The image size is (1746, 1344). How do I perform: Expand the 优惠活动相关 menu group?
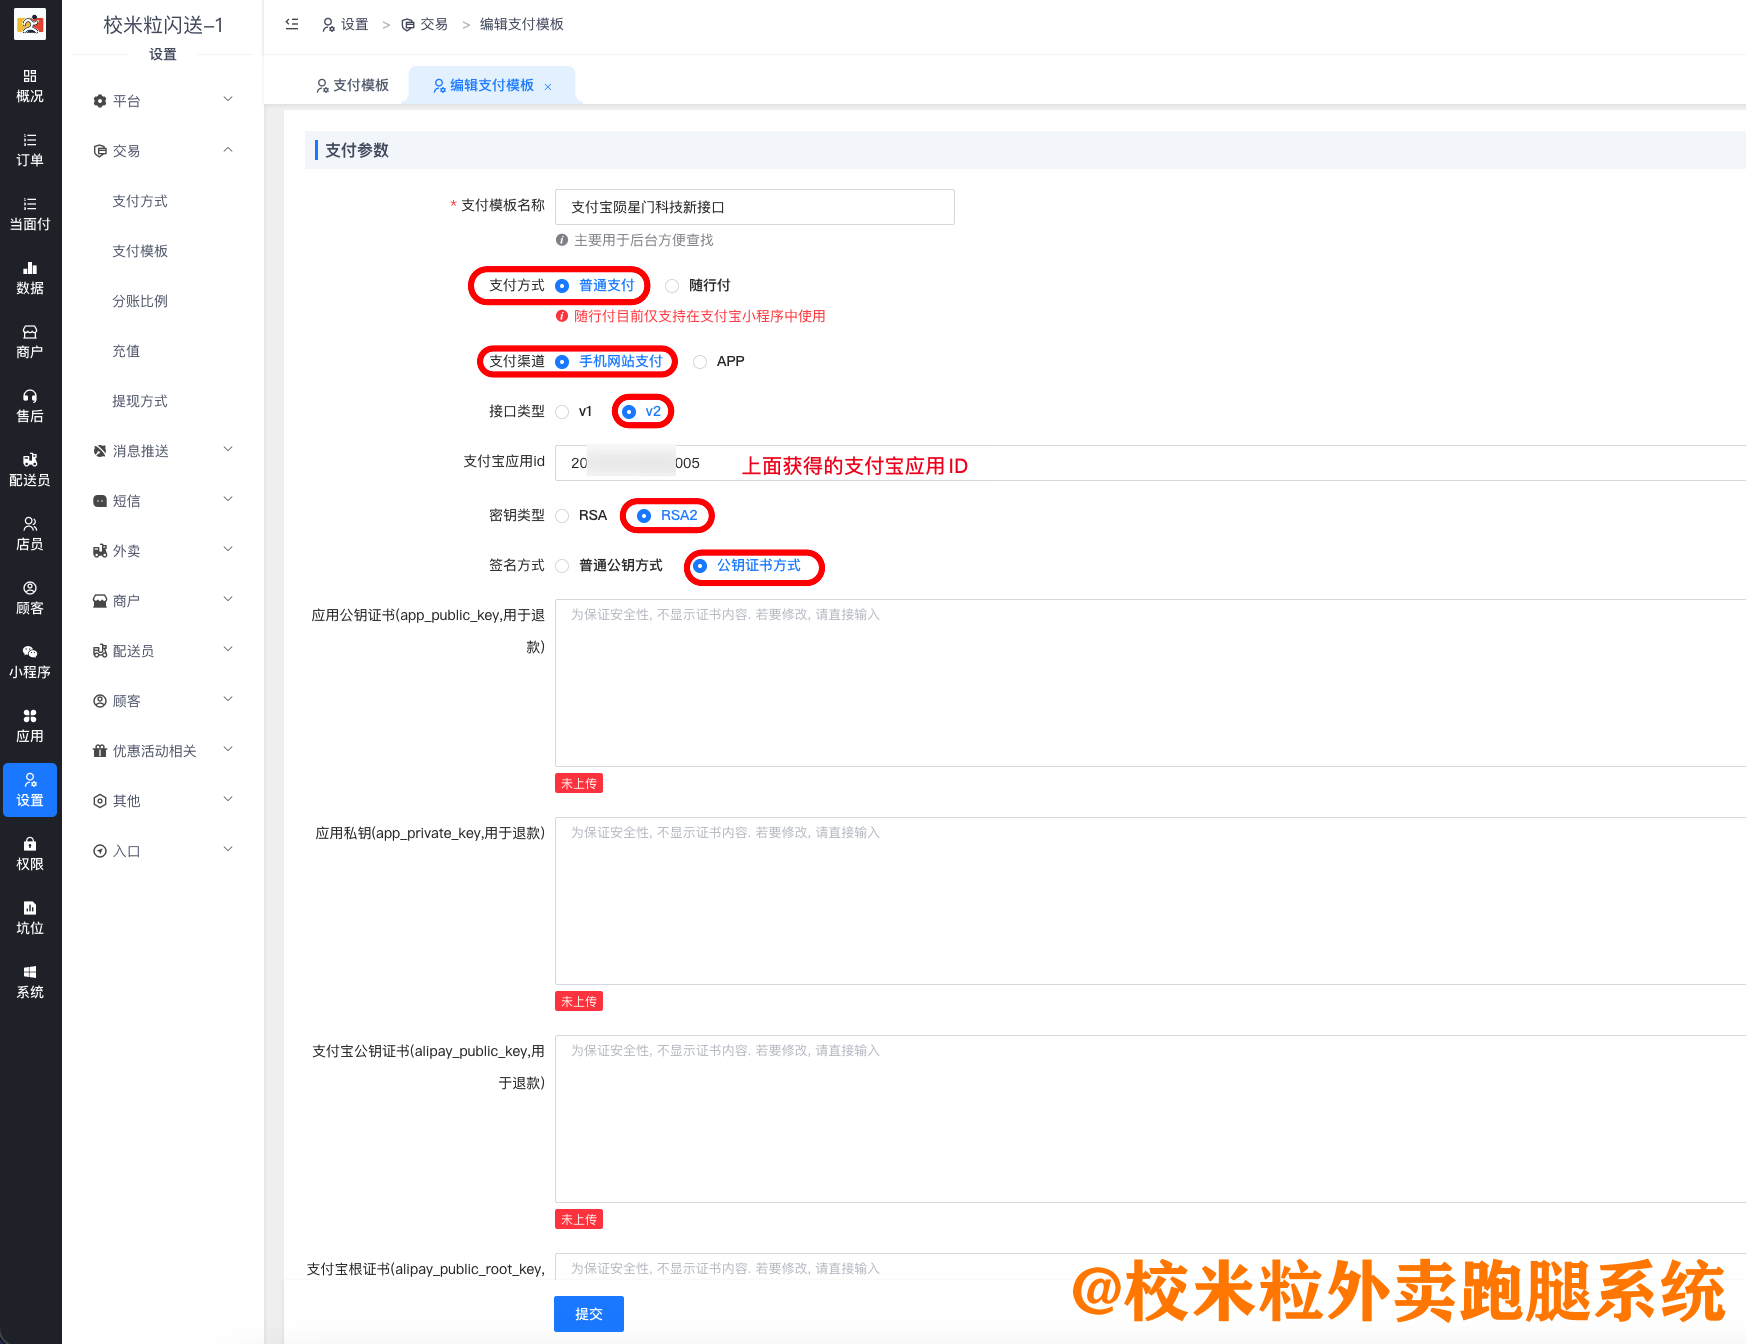coord(163,751)
